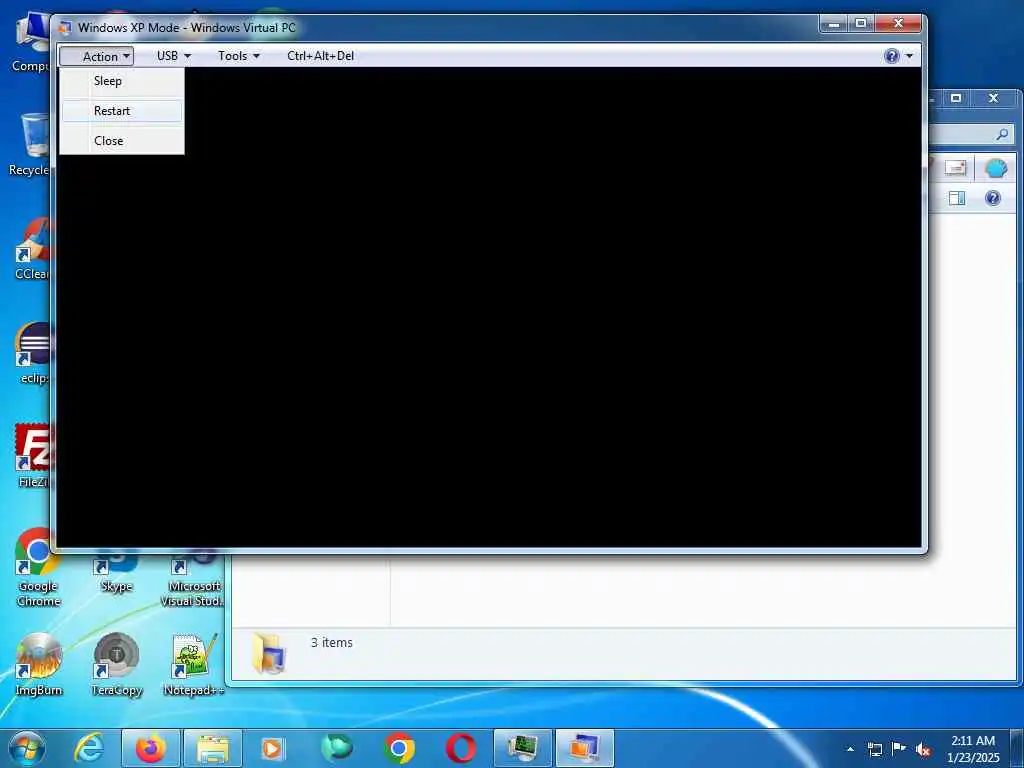
Task: Expand the arrow beside the help icon
Action: click(x=910, y=56)
